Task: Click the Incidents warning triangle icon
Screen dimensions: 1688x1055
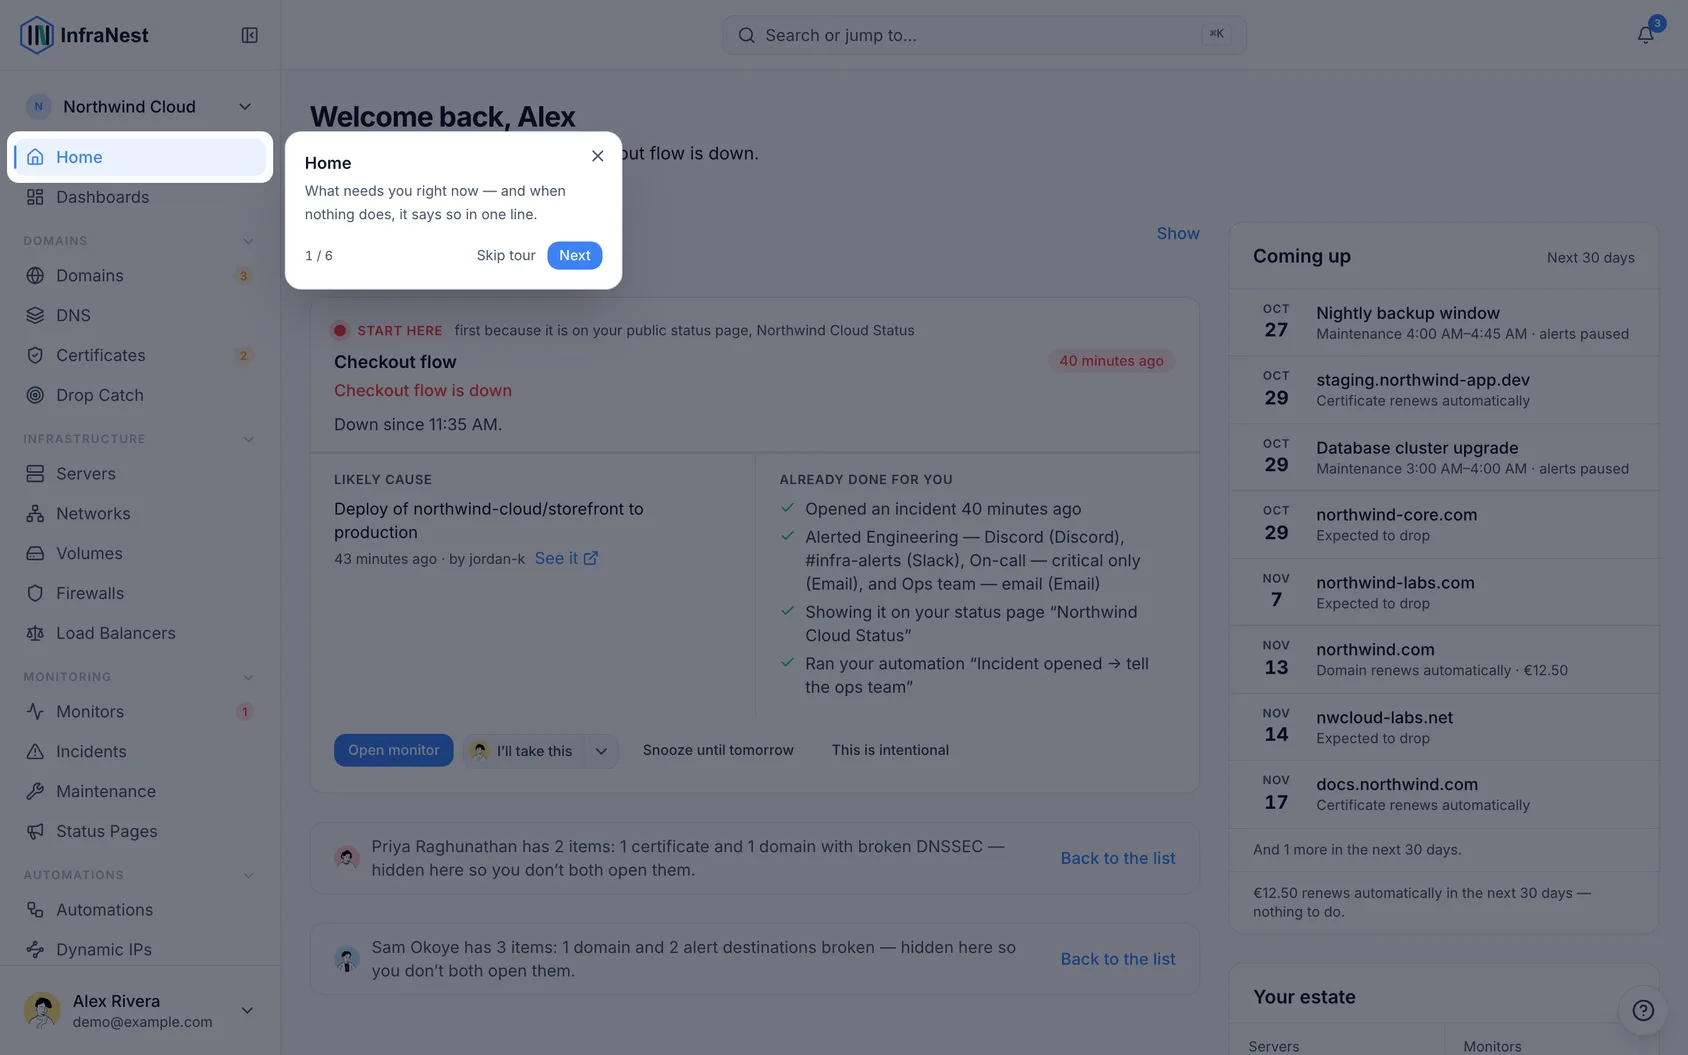Action: tap(35, 751)
